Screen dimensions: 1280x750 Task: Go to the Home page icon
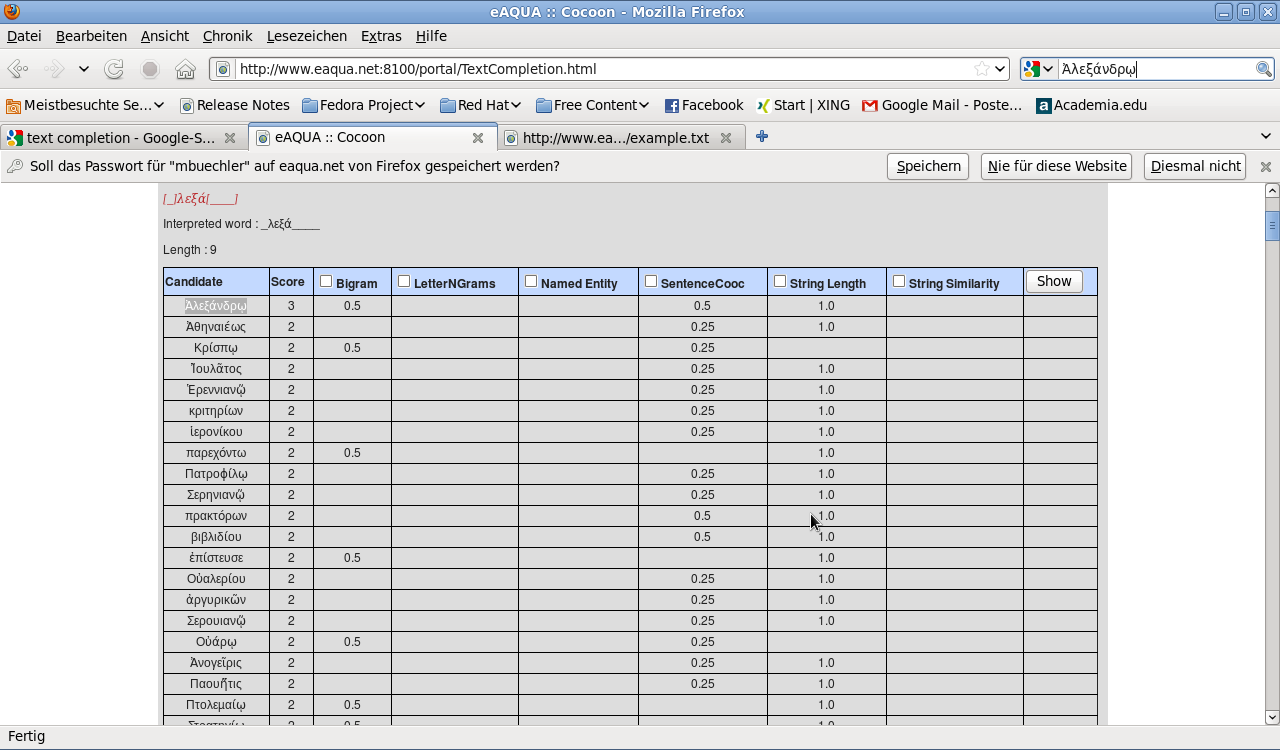click(185, 69)
